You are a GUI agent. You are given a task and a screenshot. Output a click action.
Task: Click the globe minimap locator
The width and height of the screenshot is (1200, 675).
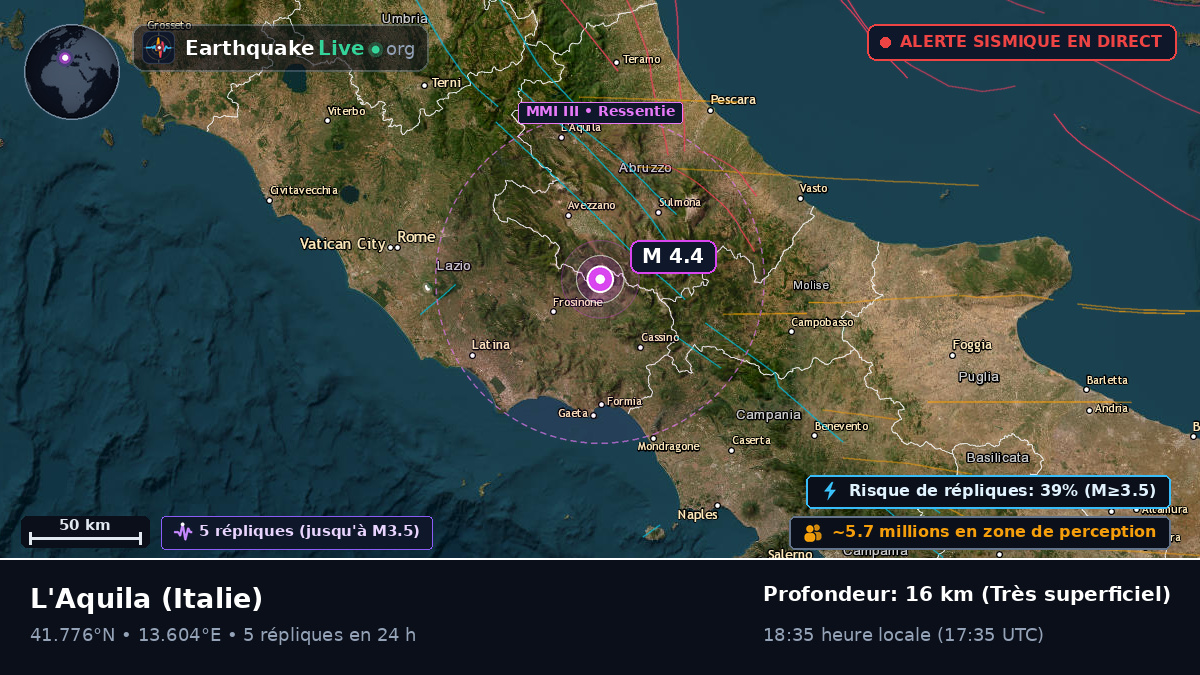(x=72, y=72)
